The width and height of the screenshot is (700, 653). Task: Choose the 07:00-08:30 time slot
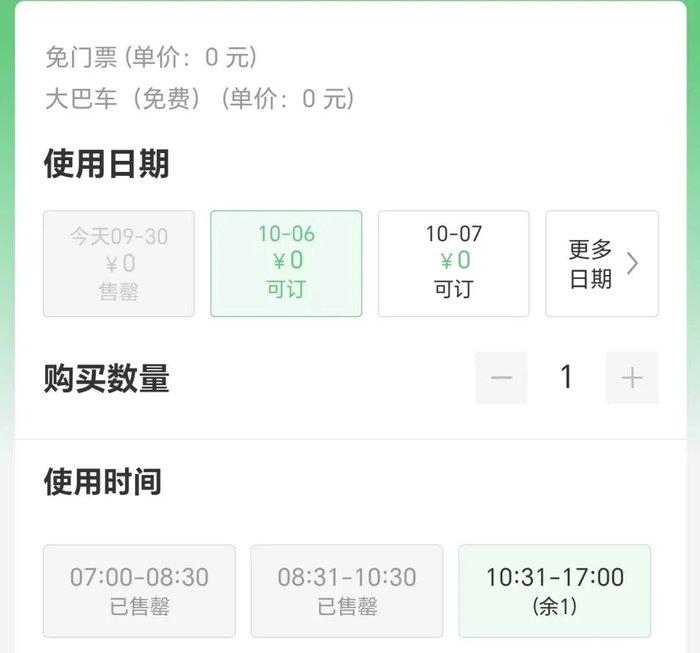click(x=139, y=591)
